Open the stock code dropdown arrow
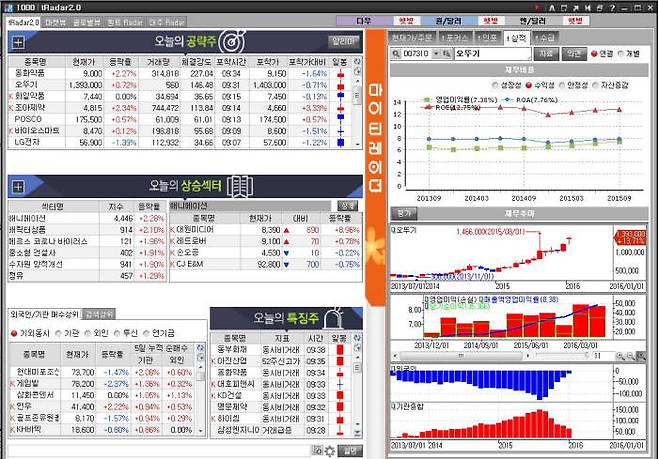Screen dimensions: 658x459 tap(436, 54)
